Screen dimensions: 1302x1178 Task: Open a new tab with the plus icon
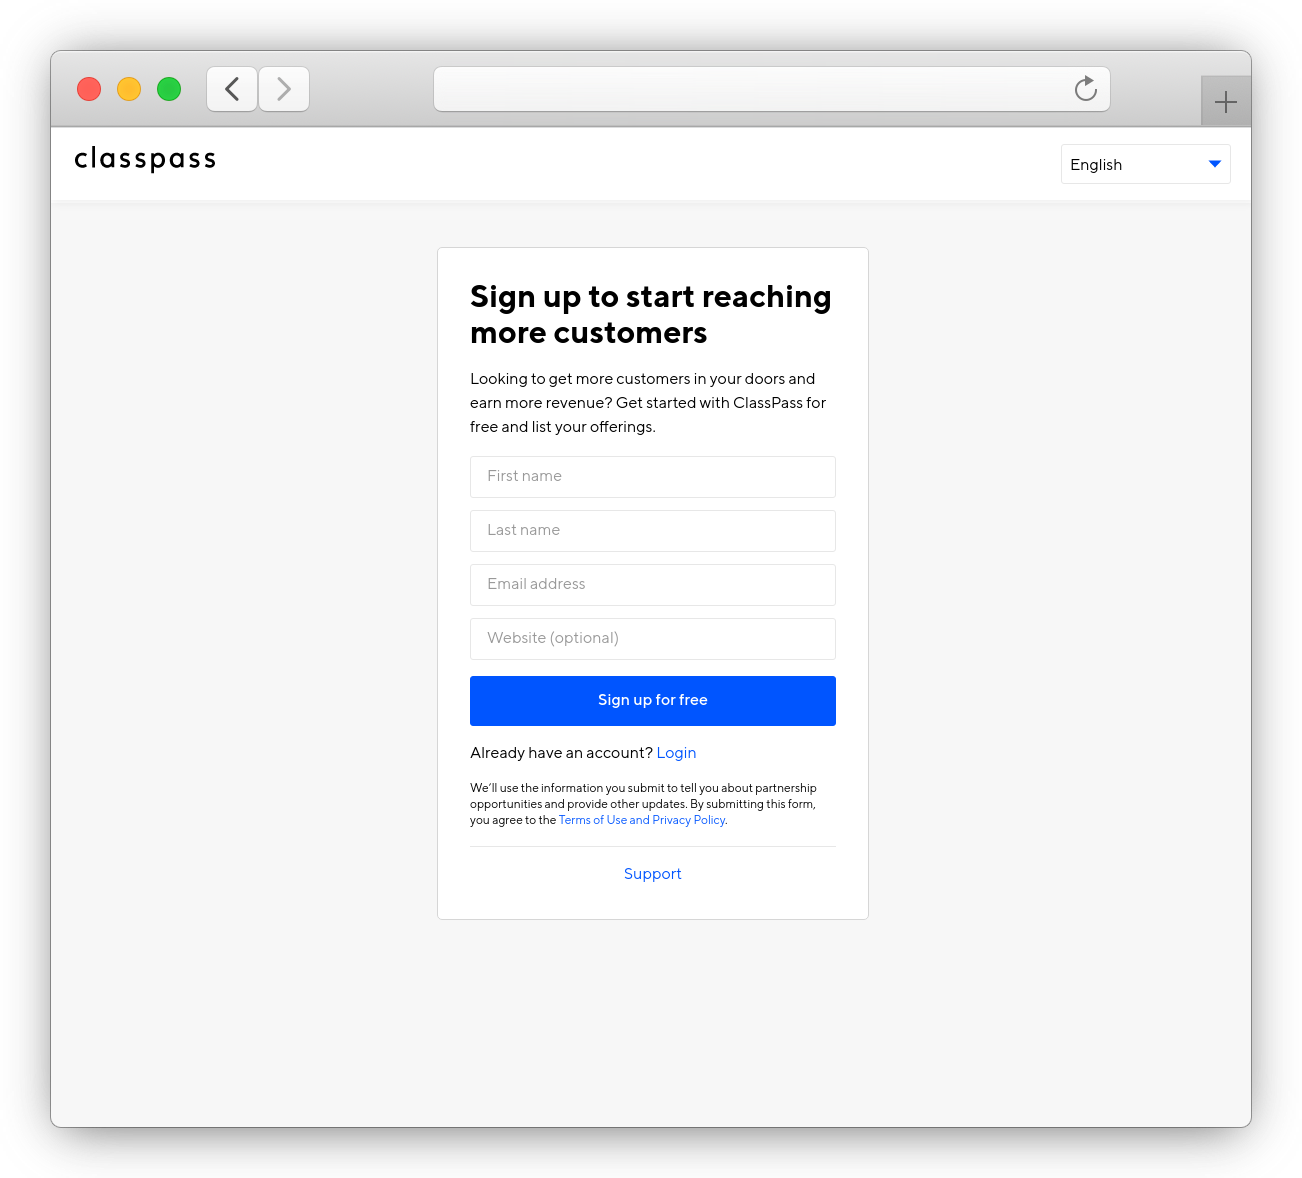coord(1226,101)
